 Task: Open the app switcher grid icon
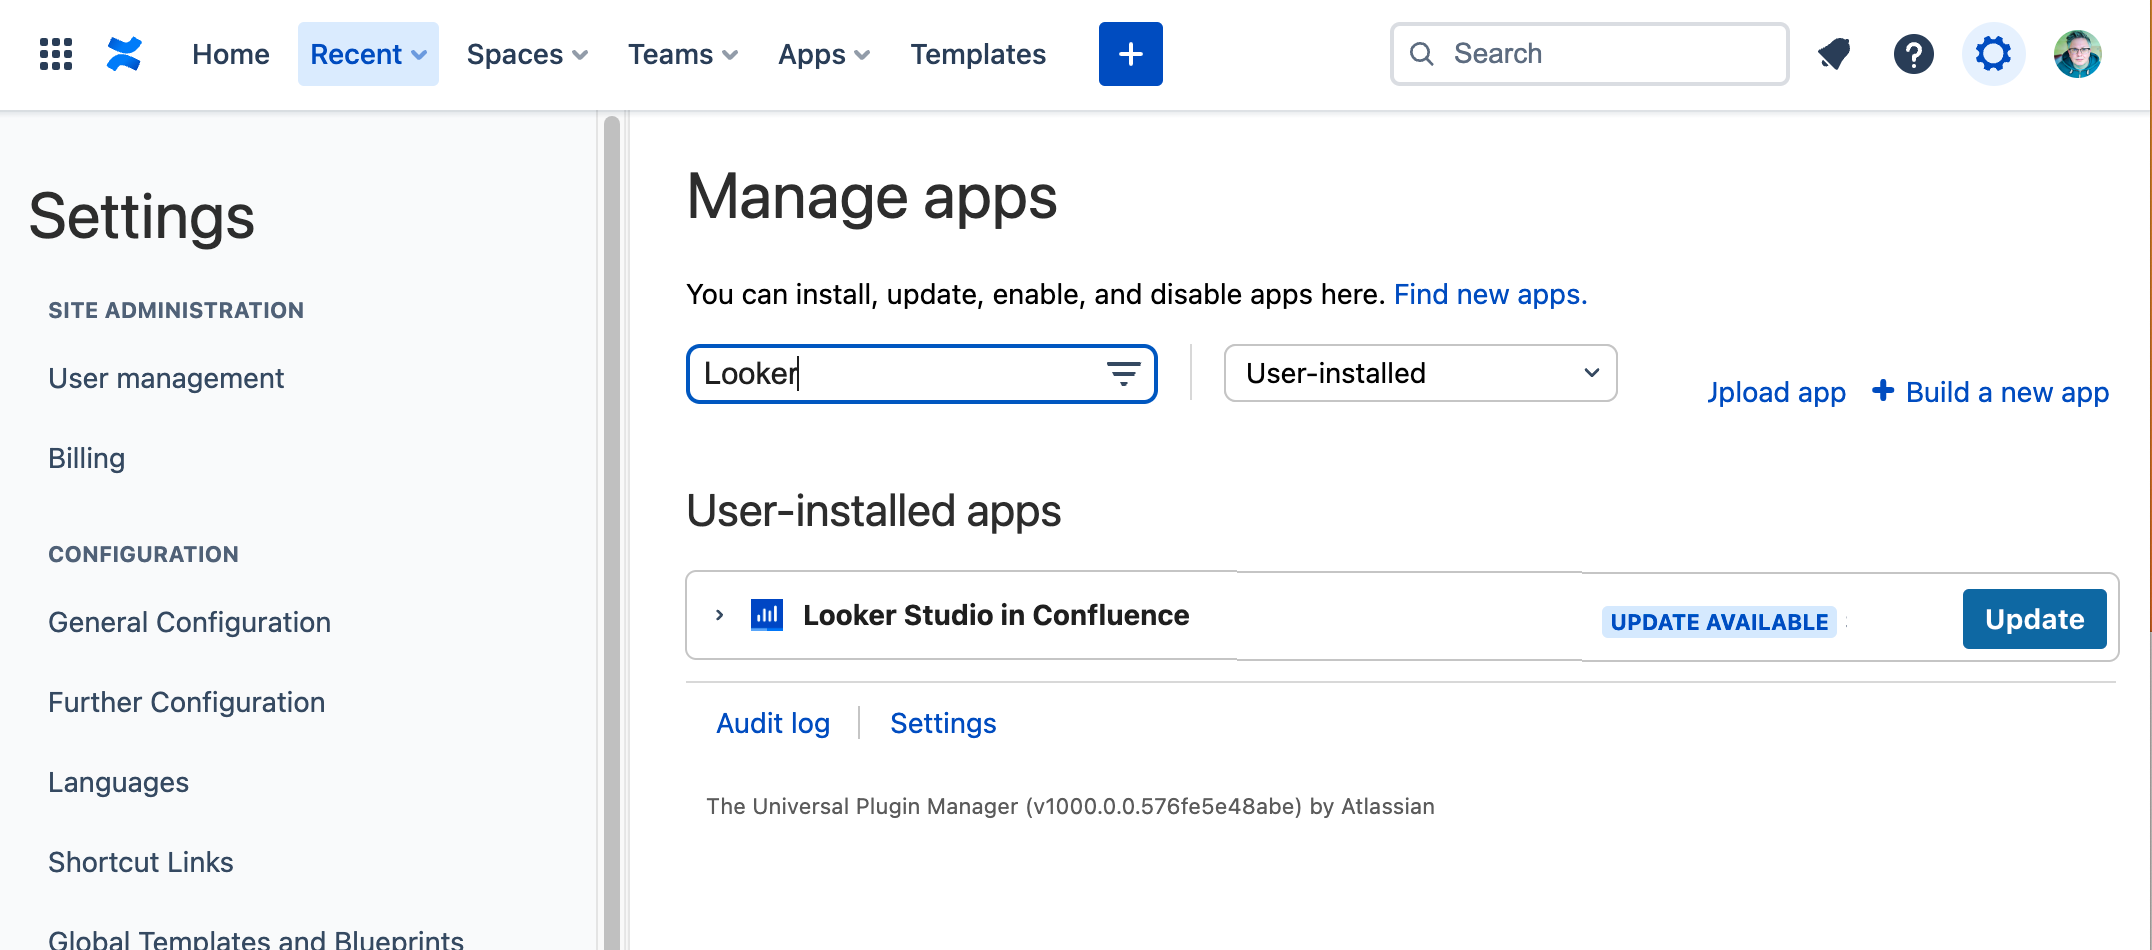pyautogui.click(x=56, y=54)
